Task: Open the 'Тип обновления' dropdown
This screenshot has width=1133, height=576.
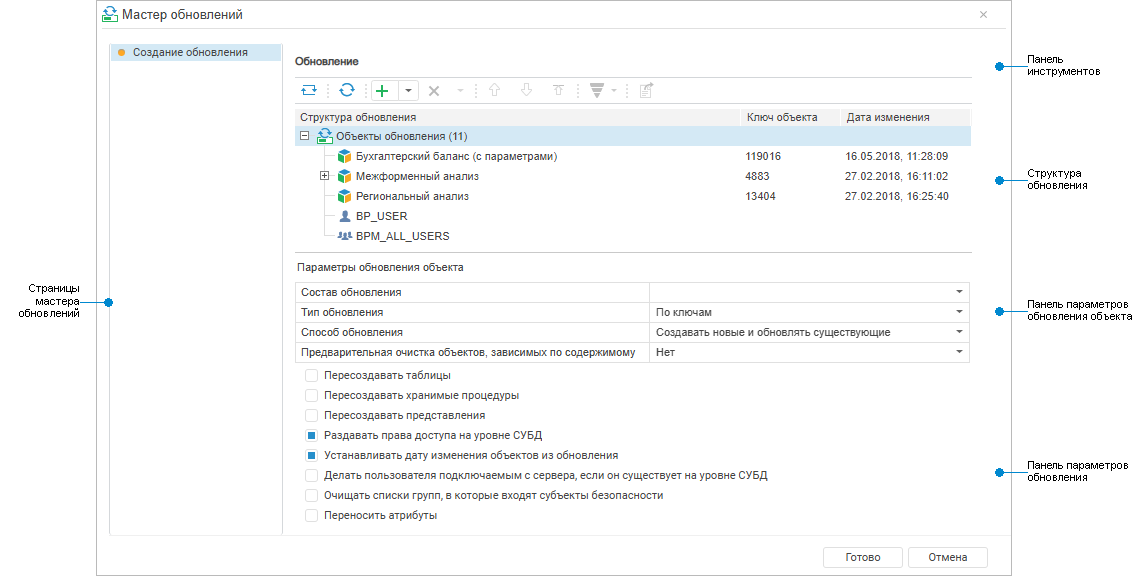Action: [959, 312]
